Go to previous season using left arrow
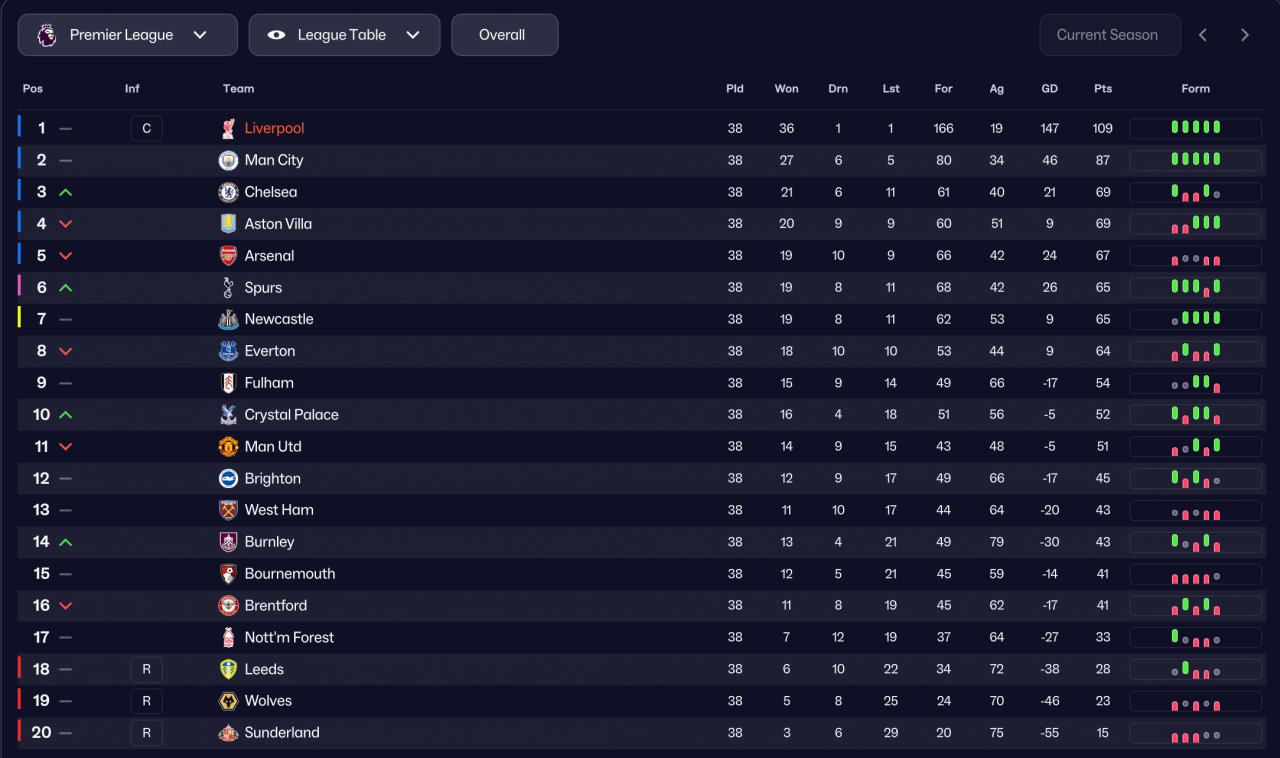The height and width of the screenshot is (758, 1280). (1203, 35)
